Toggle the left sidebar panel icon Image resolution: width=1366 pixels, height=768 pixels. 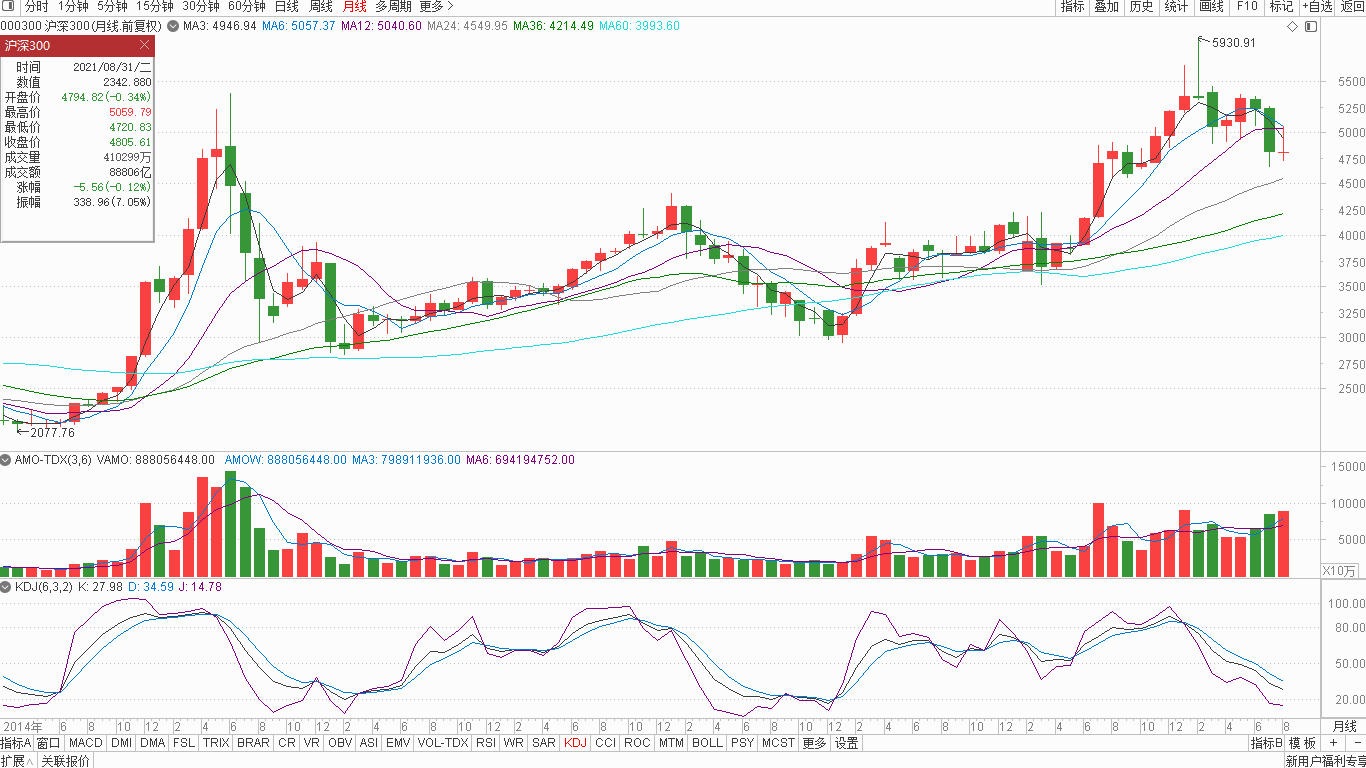7,6
